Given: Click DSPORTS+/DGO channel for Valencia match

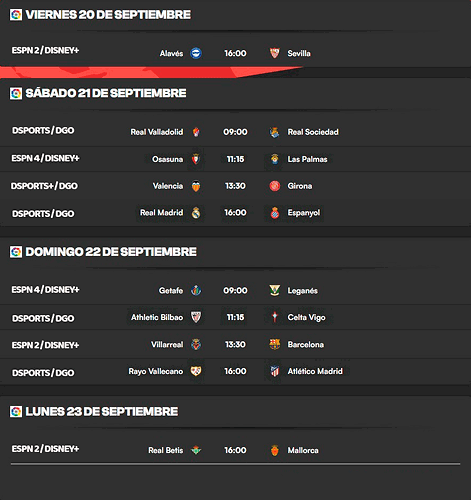Looking at the screenshot, I should 44,186.
